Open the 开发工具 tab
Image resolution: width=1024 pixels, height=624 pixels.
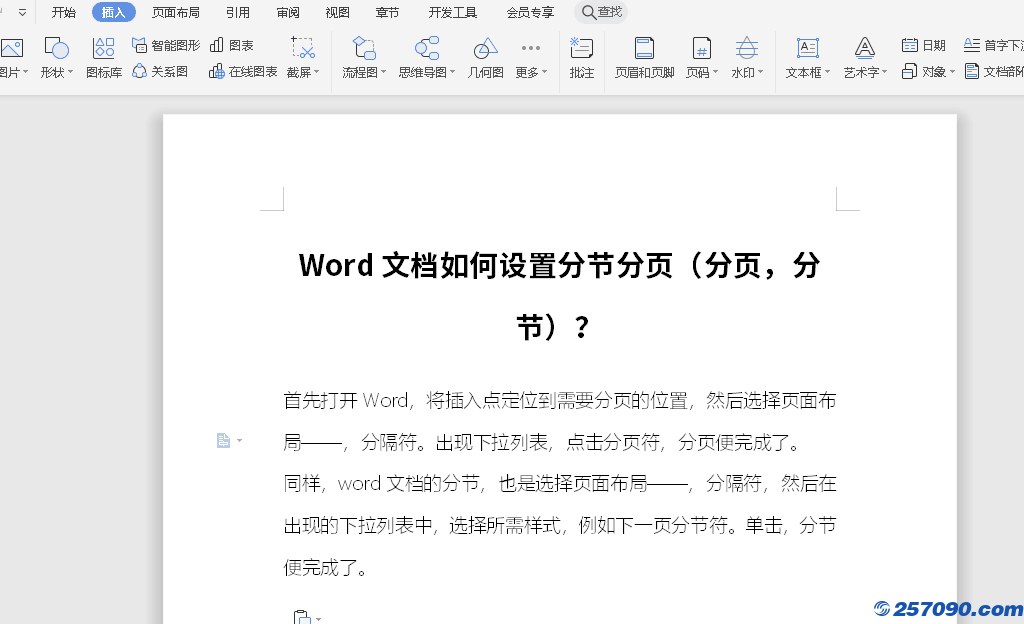453,12
